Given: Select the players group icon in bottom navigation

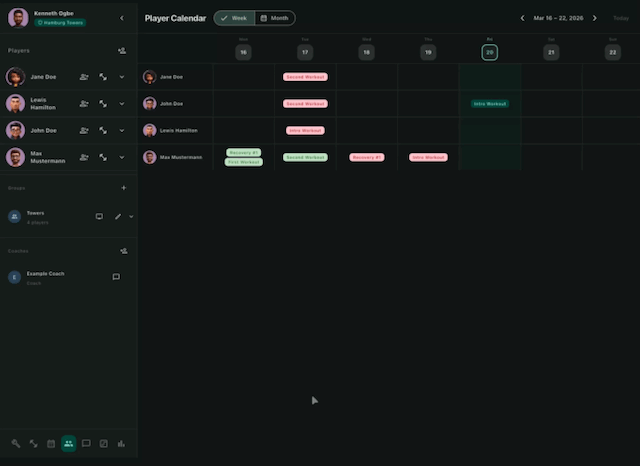Looking at the screenshot, I should [69, 444].
